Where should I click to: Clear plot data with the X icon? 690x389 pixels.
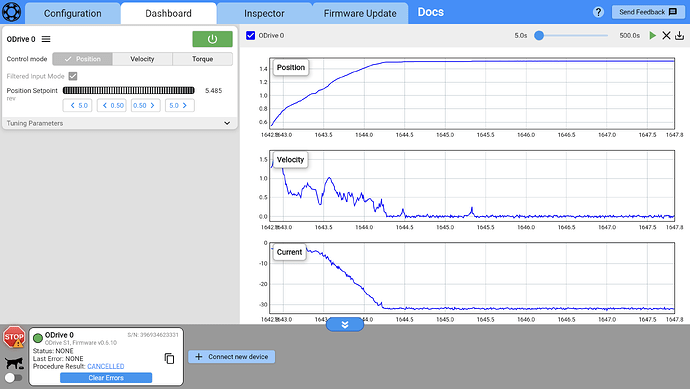point(666,36)
